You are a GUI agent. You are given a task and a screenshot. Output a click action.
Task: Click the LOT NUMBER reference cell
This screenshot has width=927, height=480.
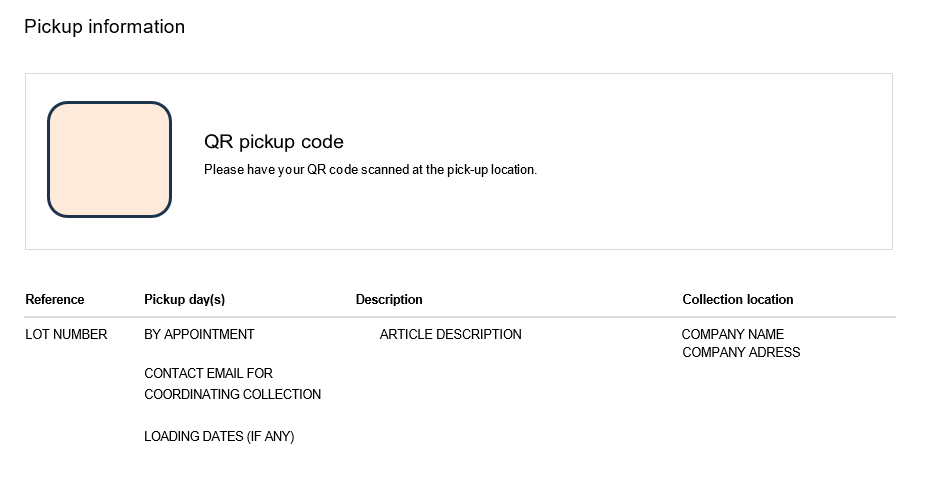(x=66, y=335)
